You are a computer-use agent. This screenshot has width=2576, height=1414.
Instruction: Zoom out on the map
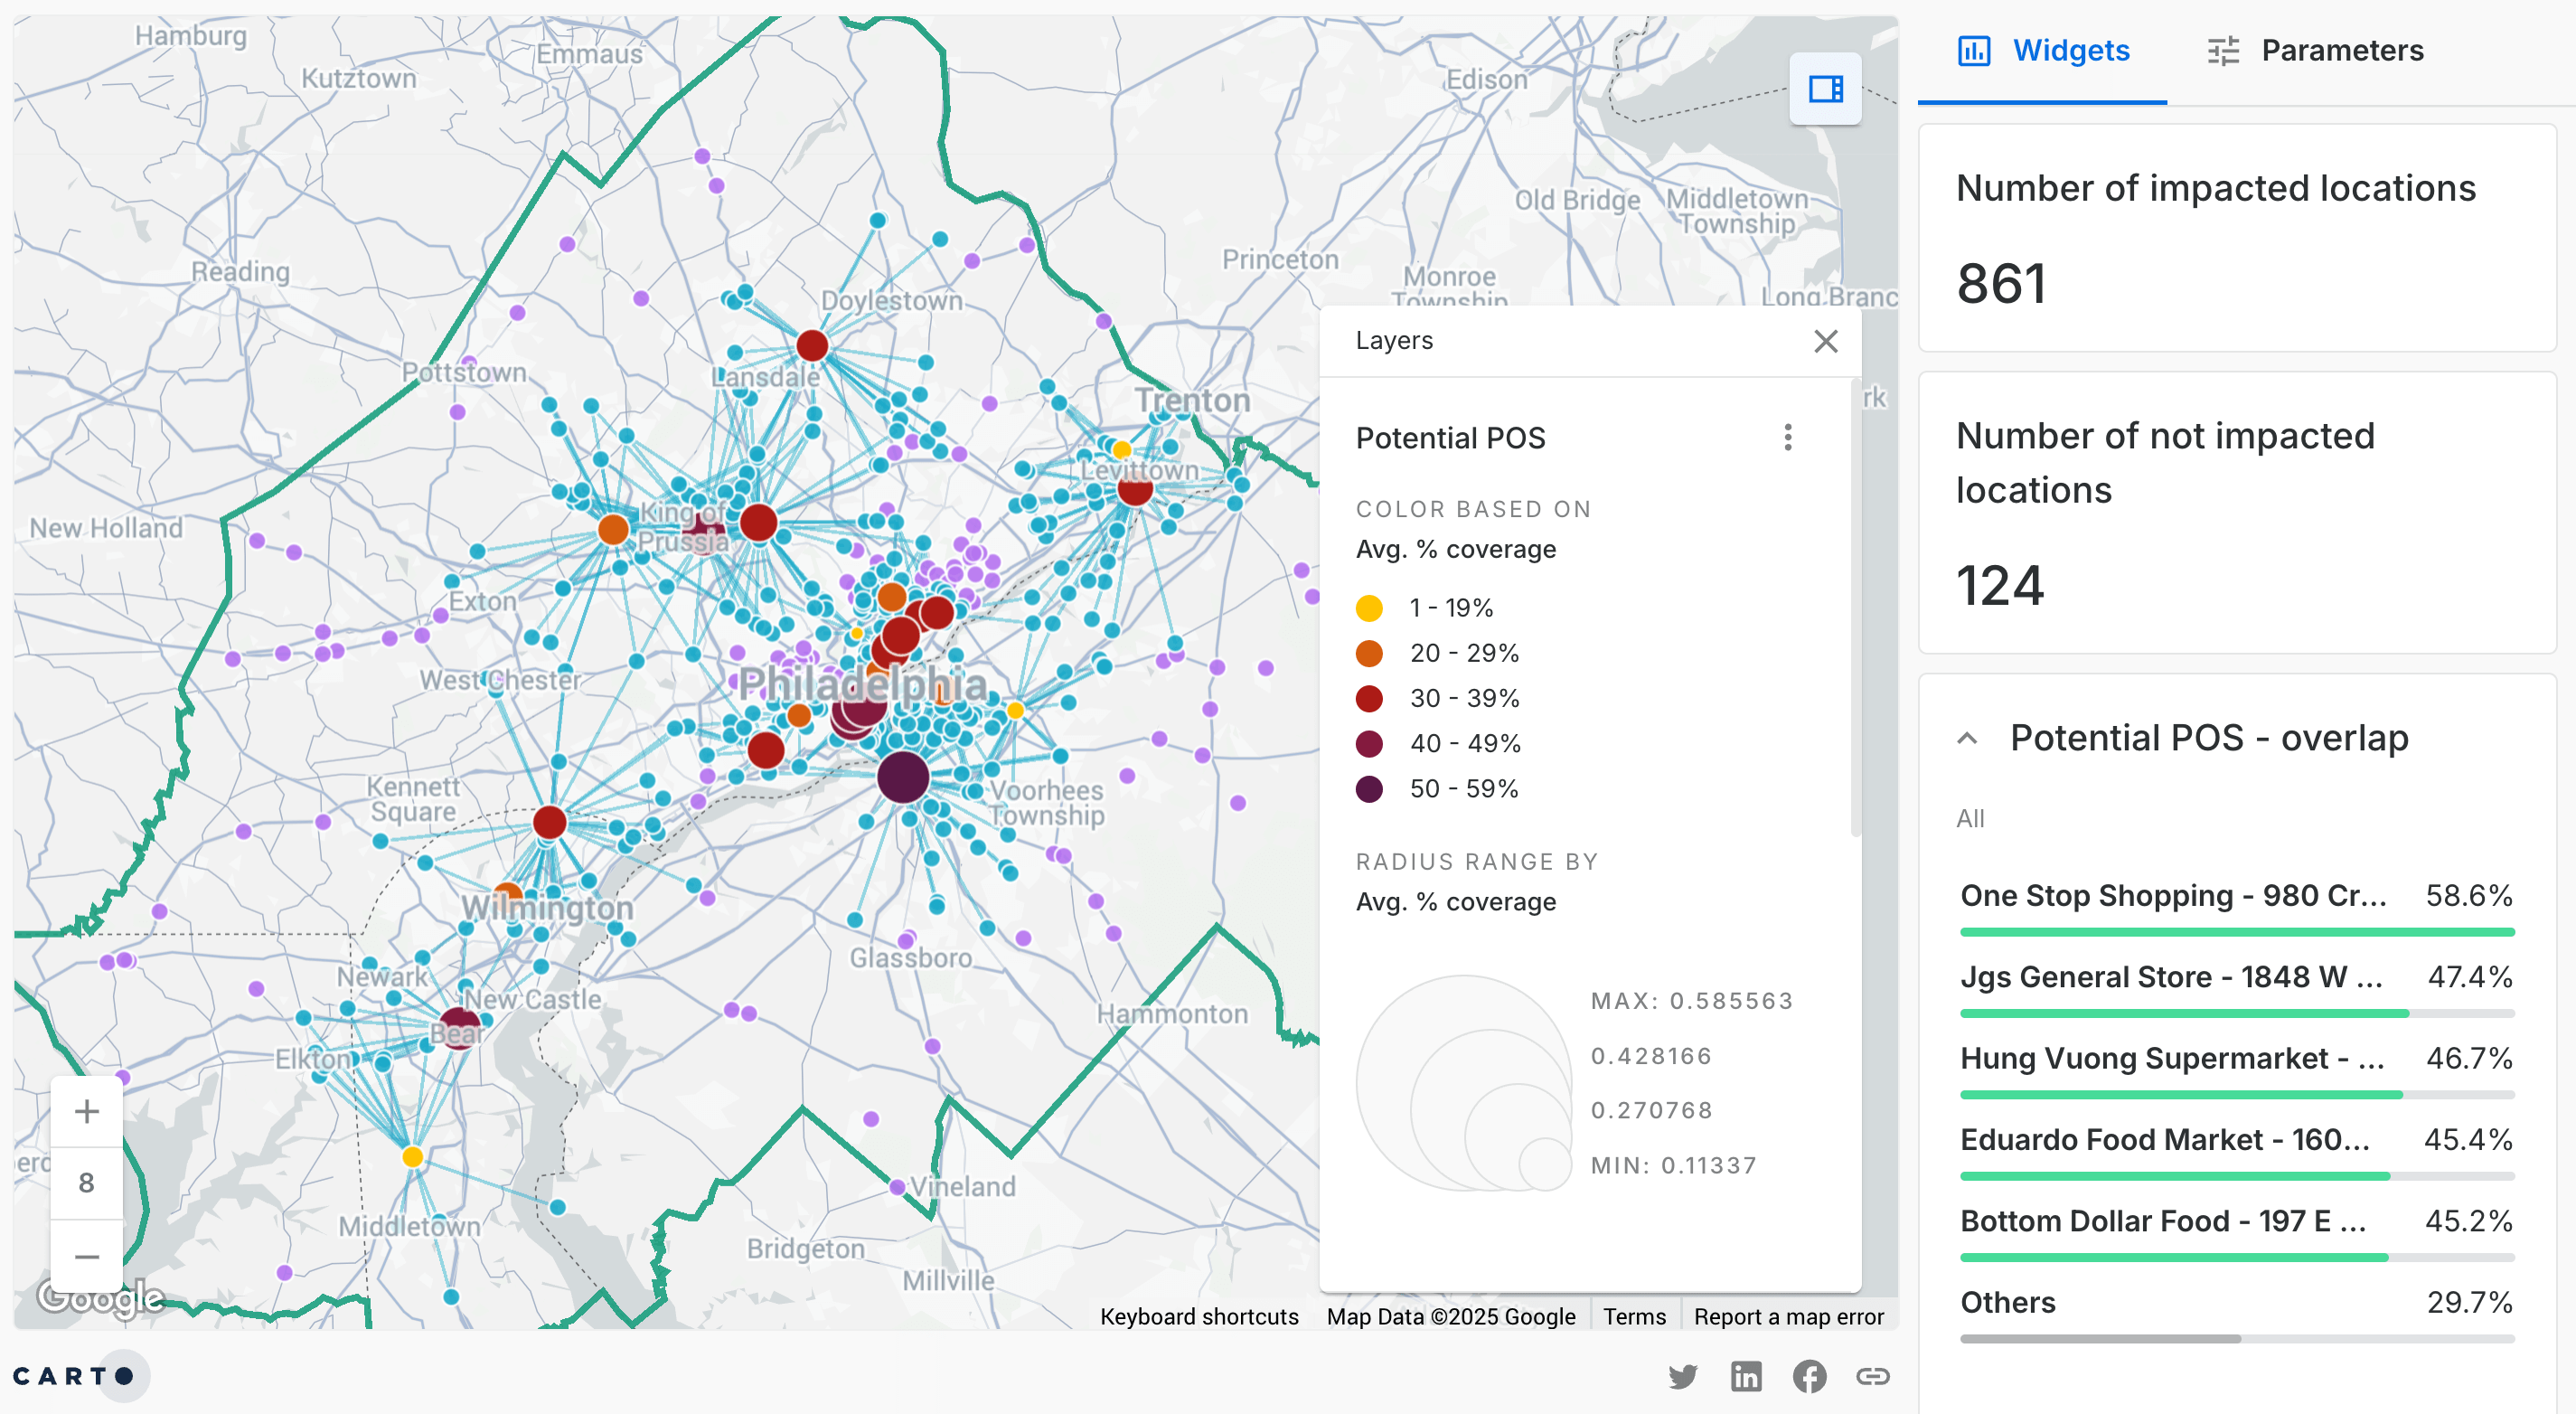point(87,1256)
